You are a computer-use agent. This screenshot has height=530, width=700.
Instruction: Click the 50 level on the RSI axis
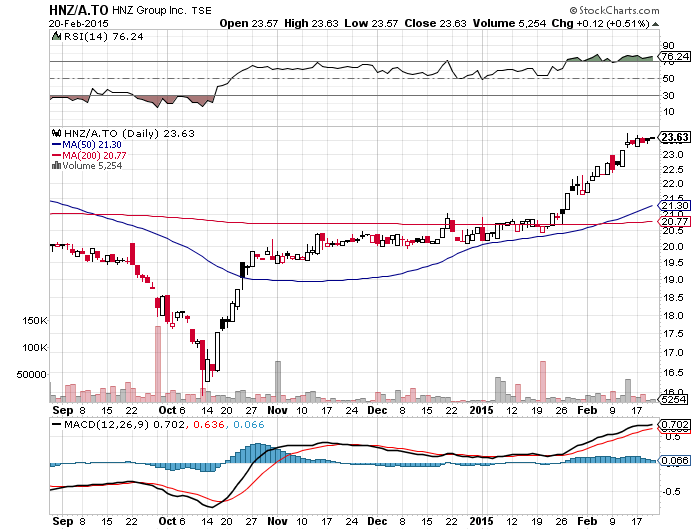click(668, 79)
